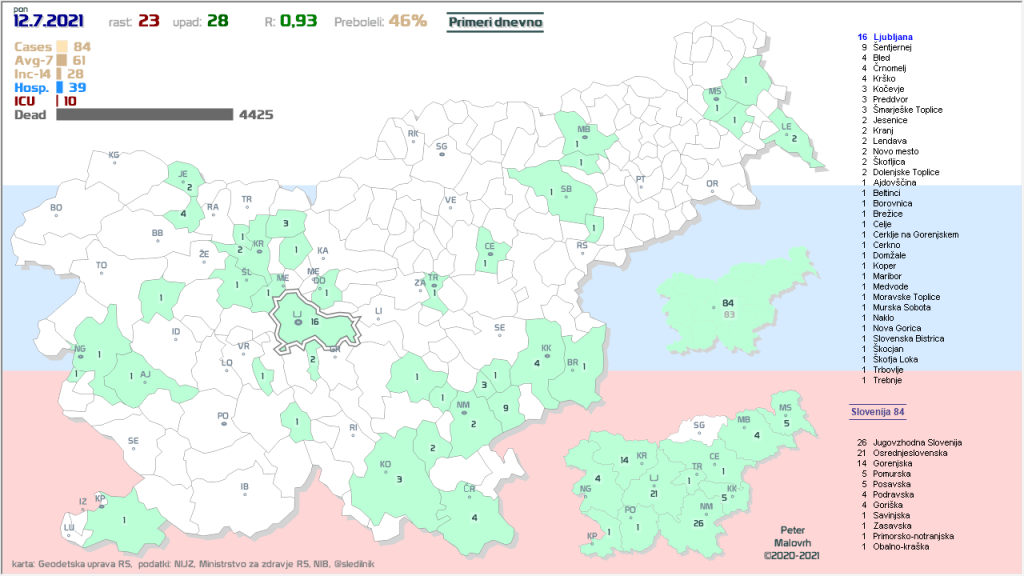Open the Primeri dnevno view
This screenshot has width=1024, height=576.
pos(494,21)
